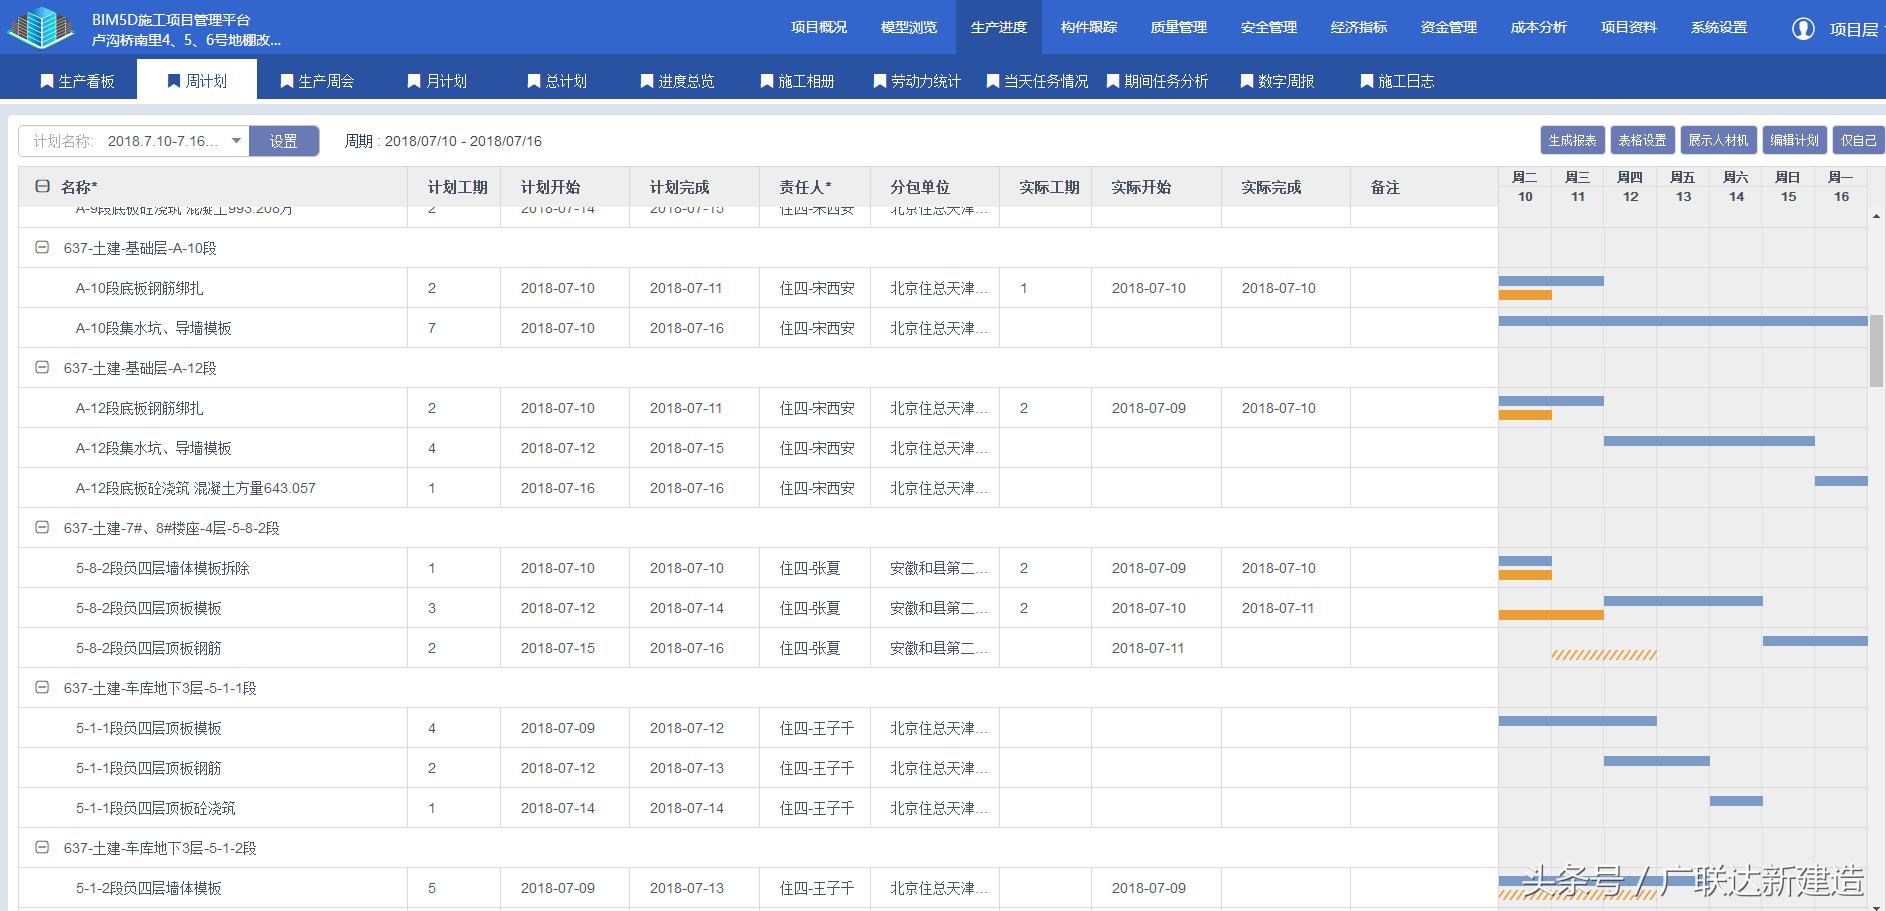Click the 生成报表 button

pos(1572,140)
